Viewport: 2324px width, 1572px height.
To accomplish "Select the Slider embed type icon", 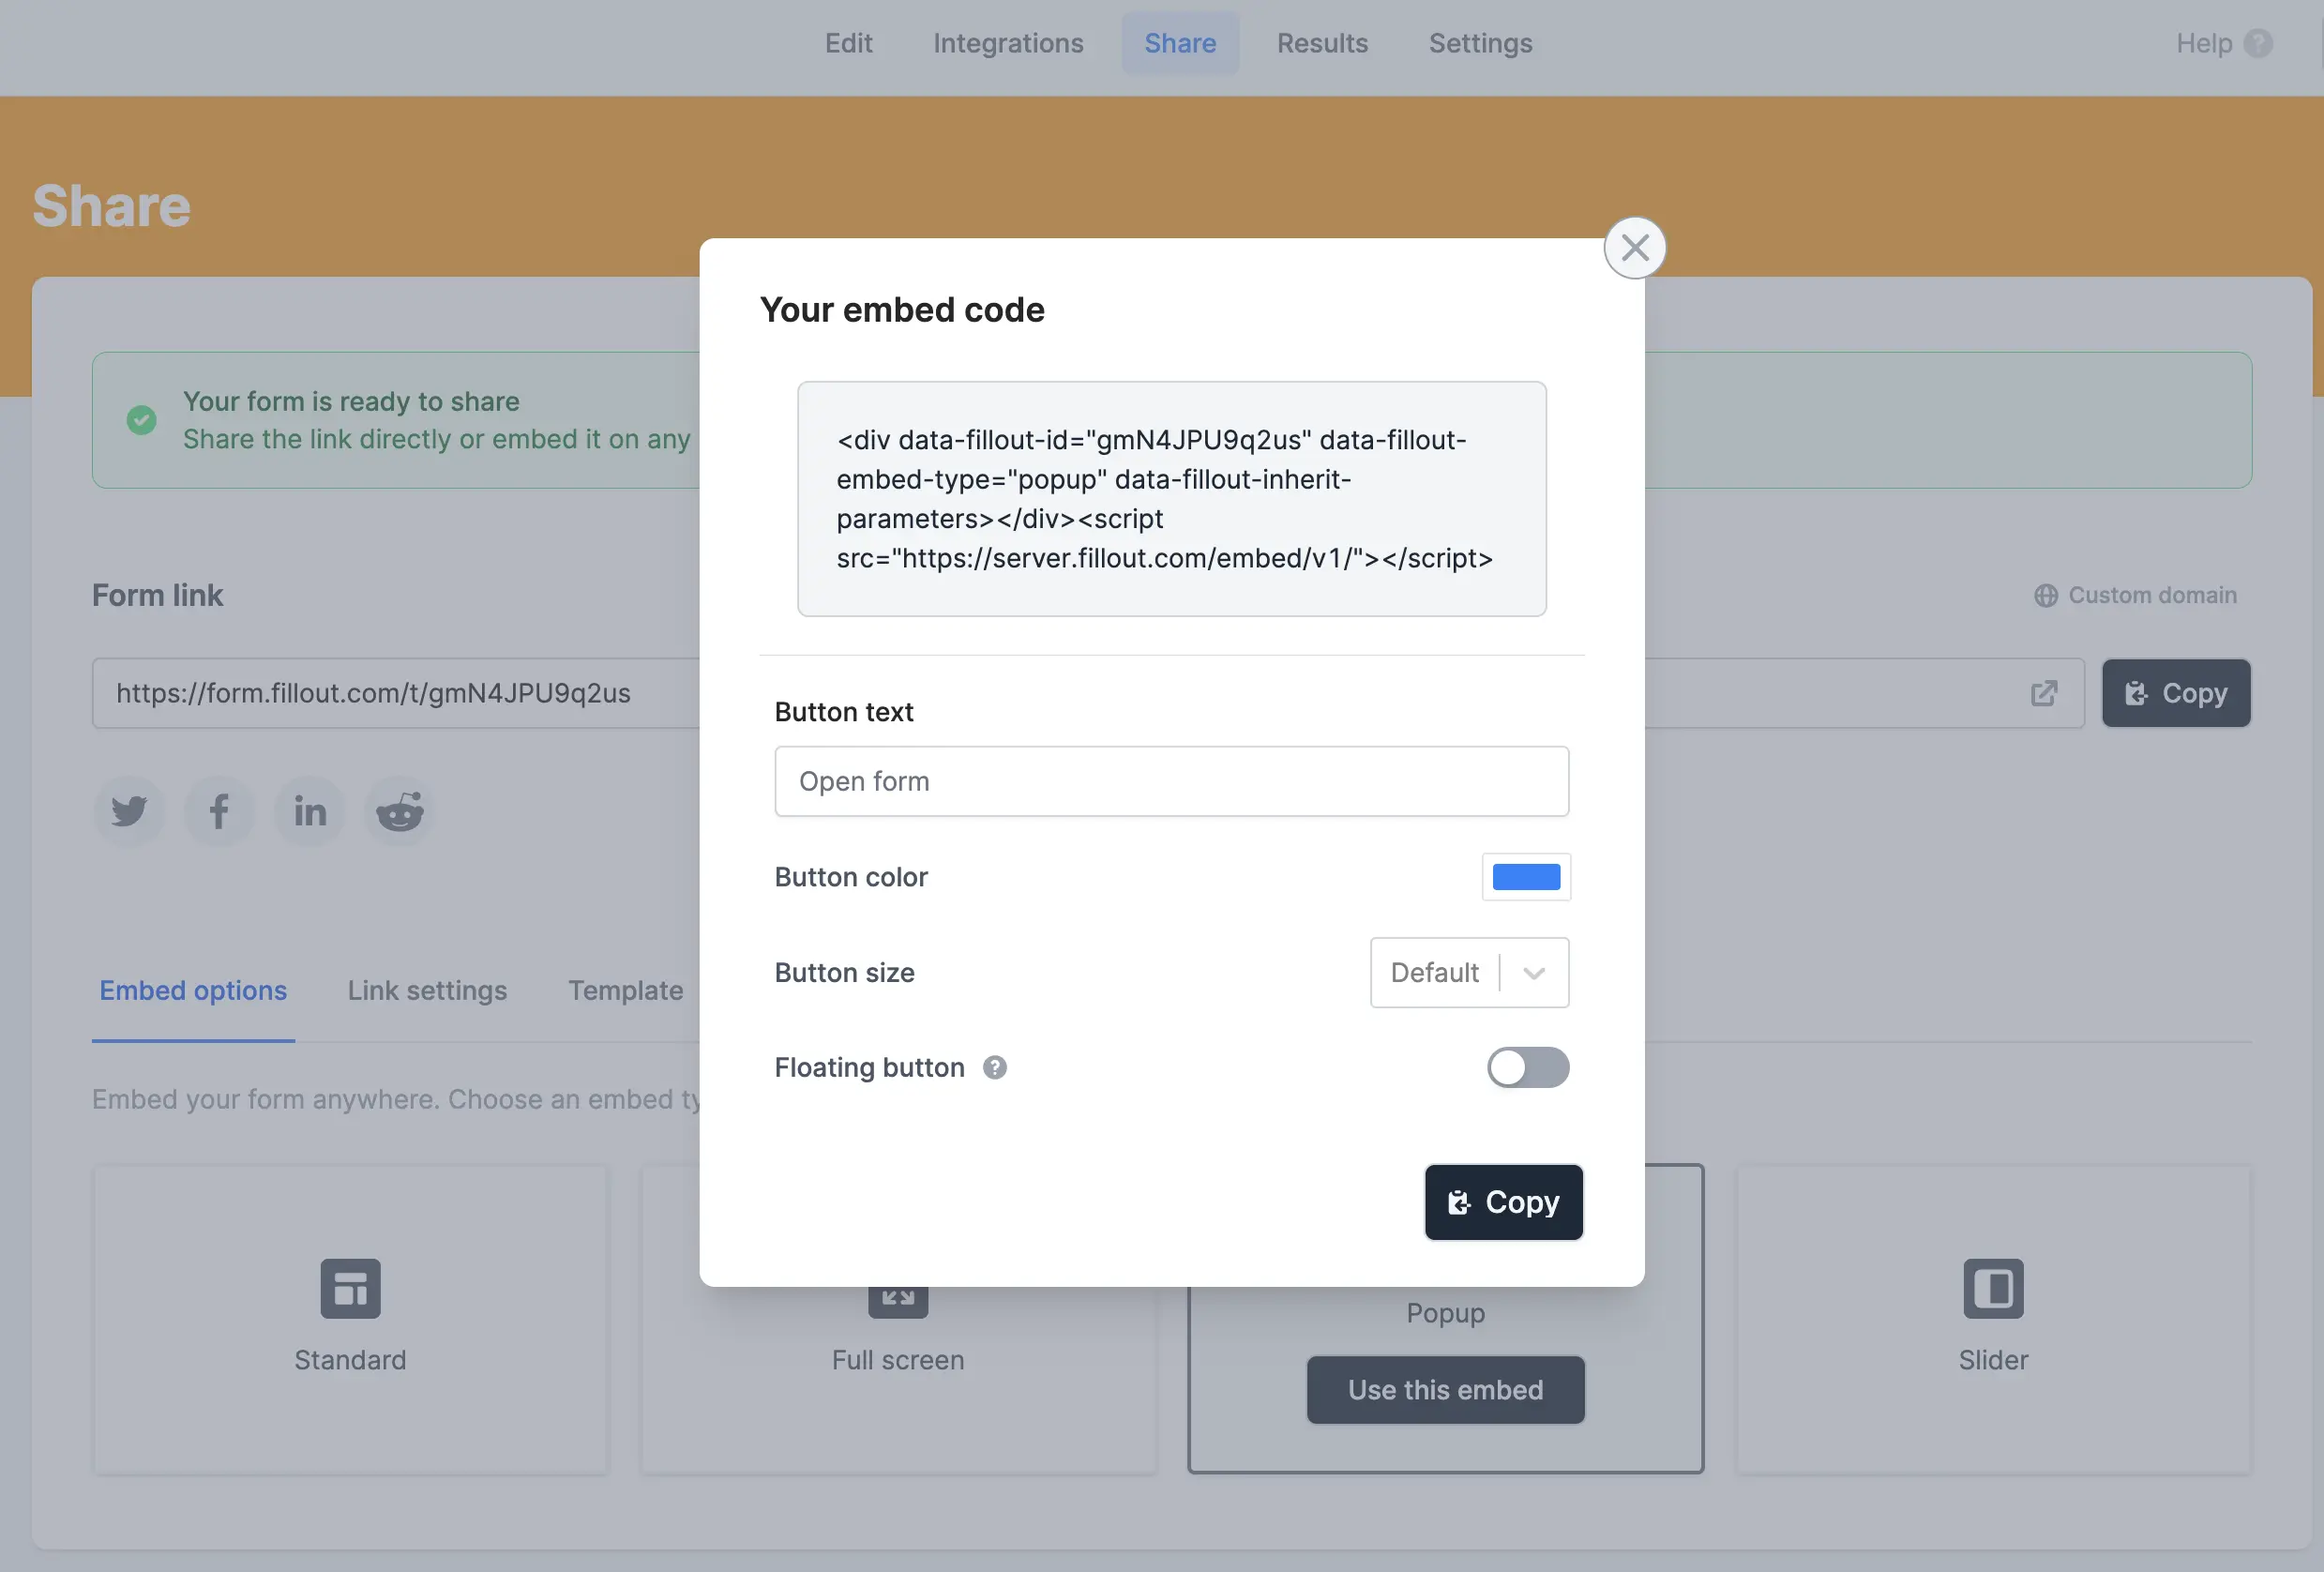I will [x=1993, y=1288].
